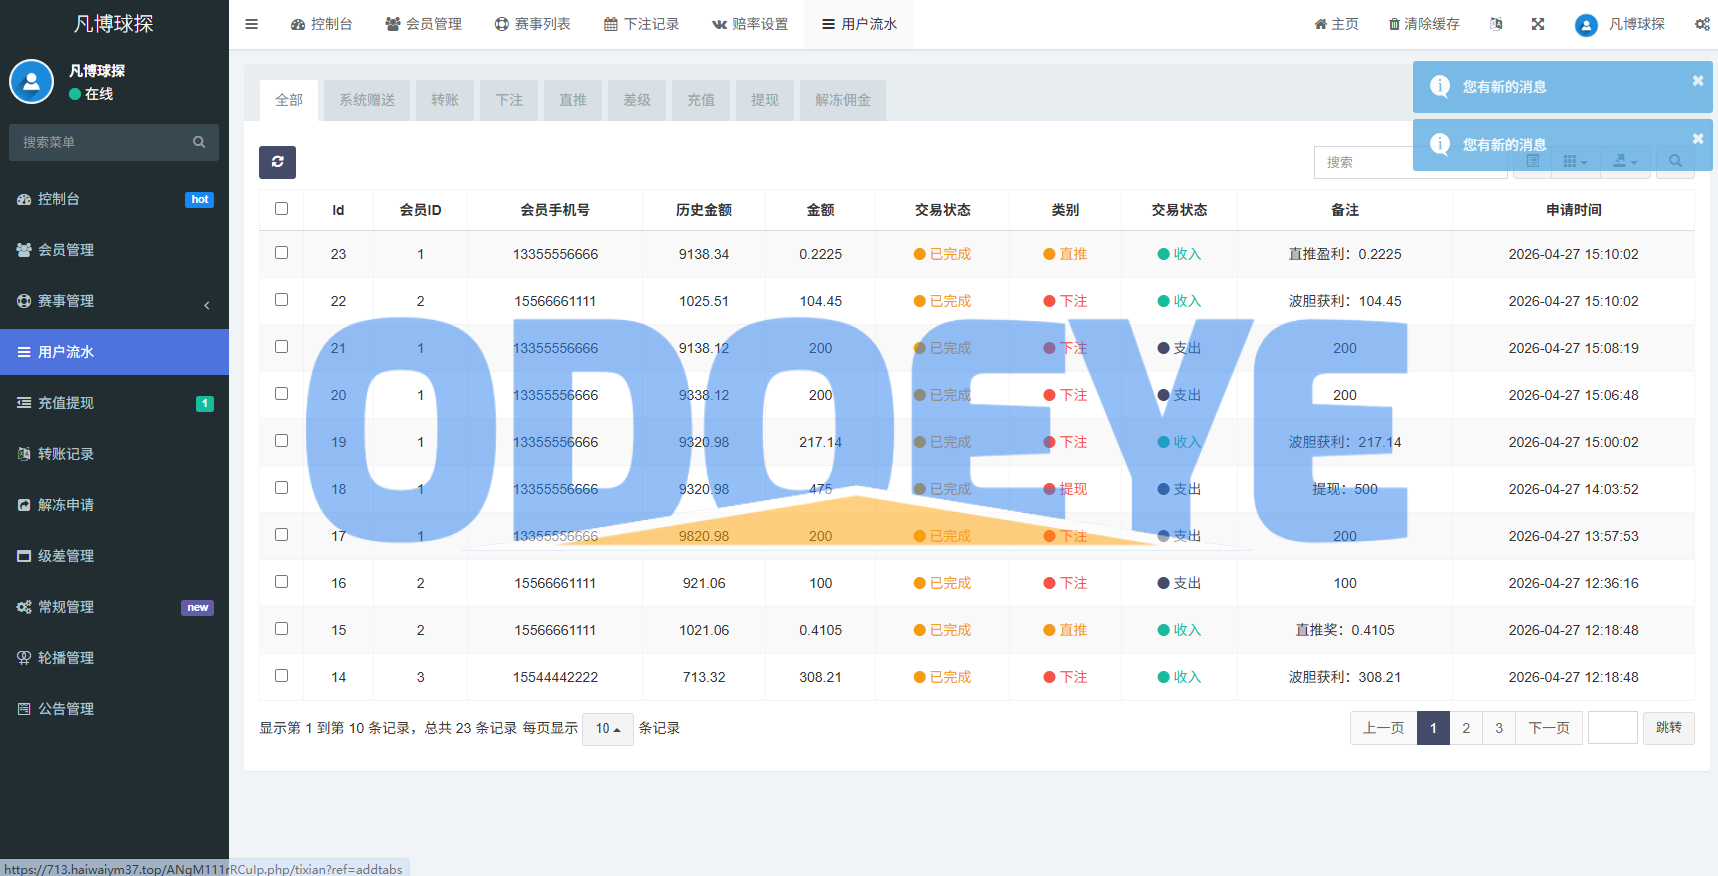Screen dimensions: 1718x876
Task: Click the refresh button above the table
Action: pyautogui.click(x=277, y=162)
